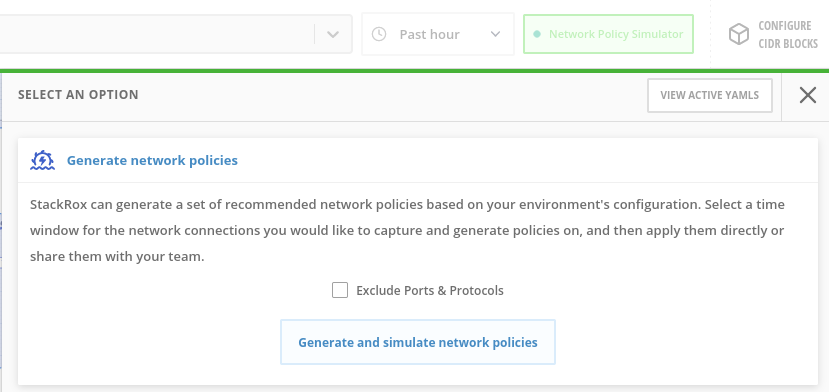Click the clock icon beside Past hour
Screen dimensions: 829x392
379,34
